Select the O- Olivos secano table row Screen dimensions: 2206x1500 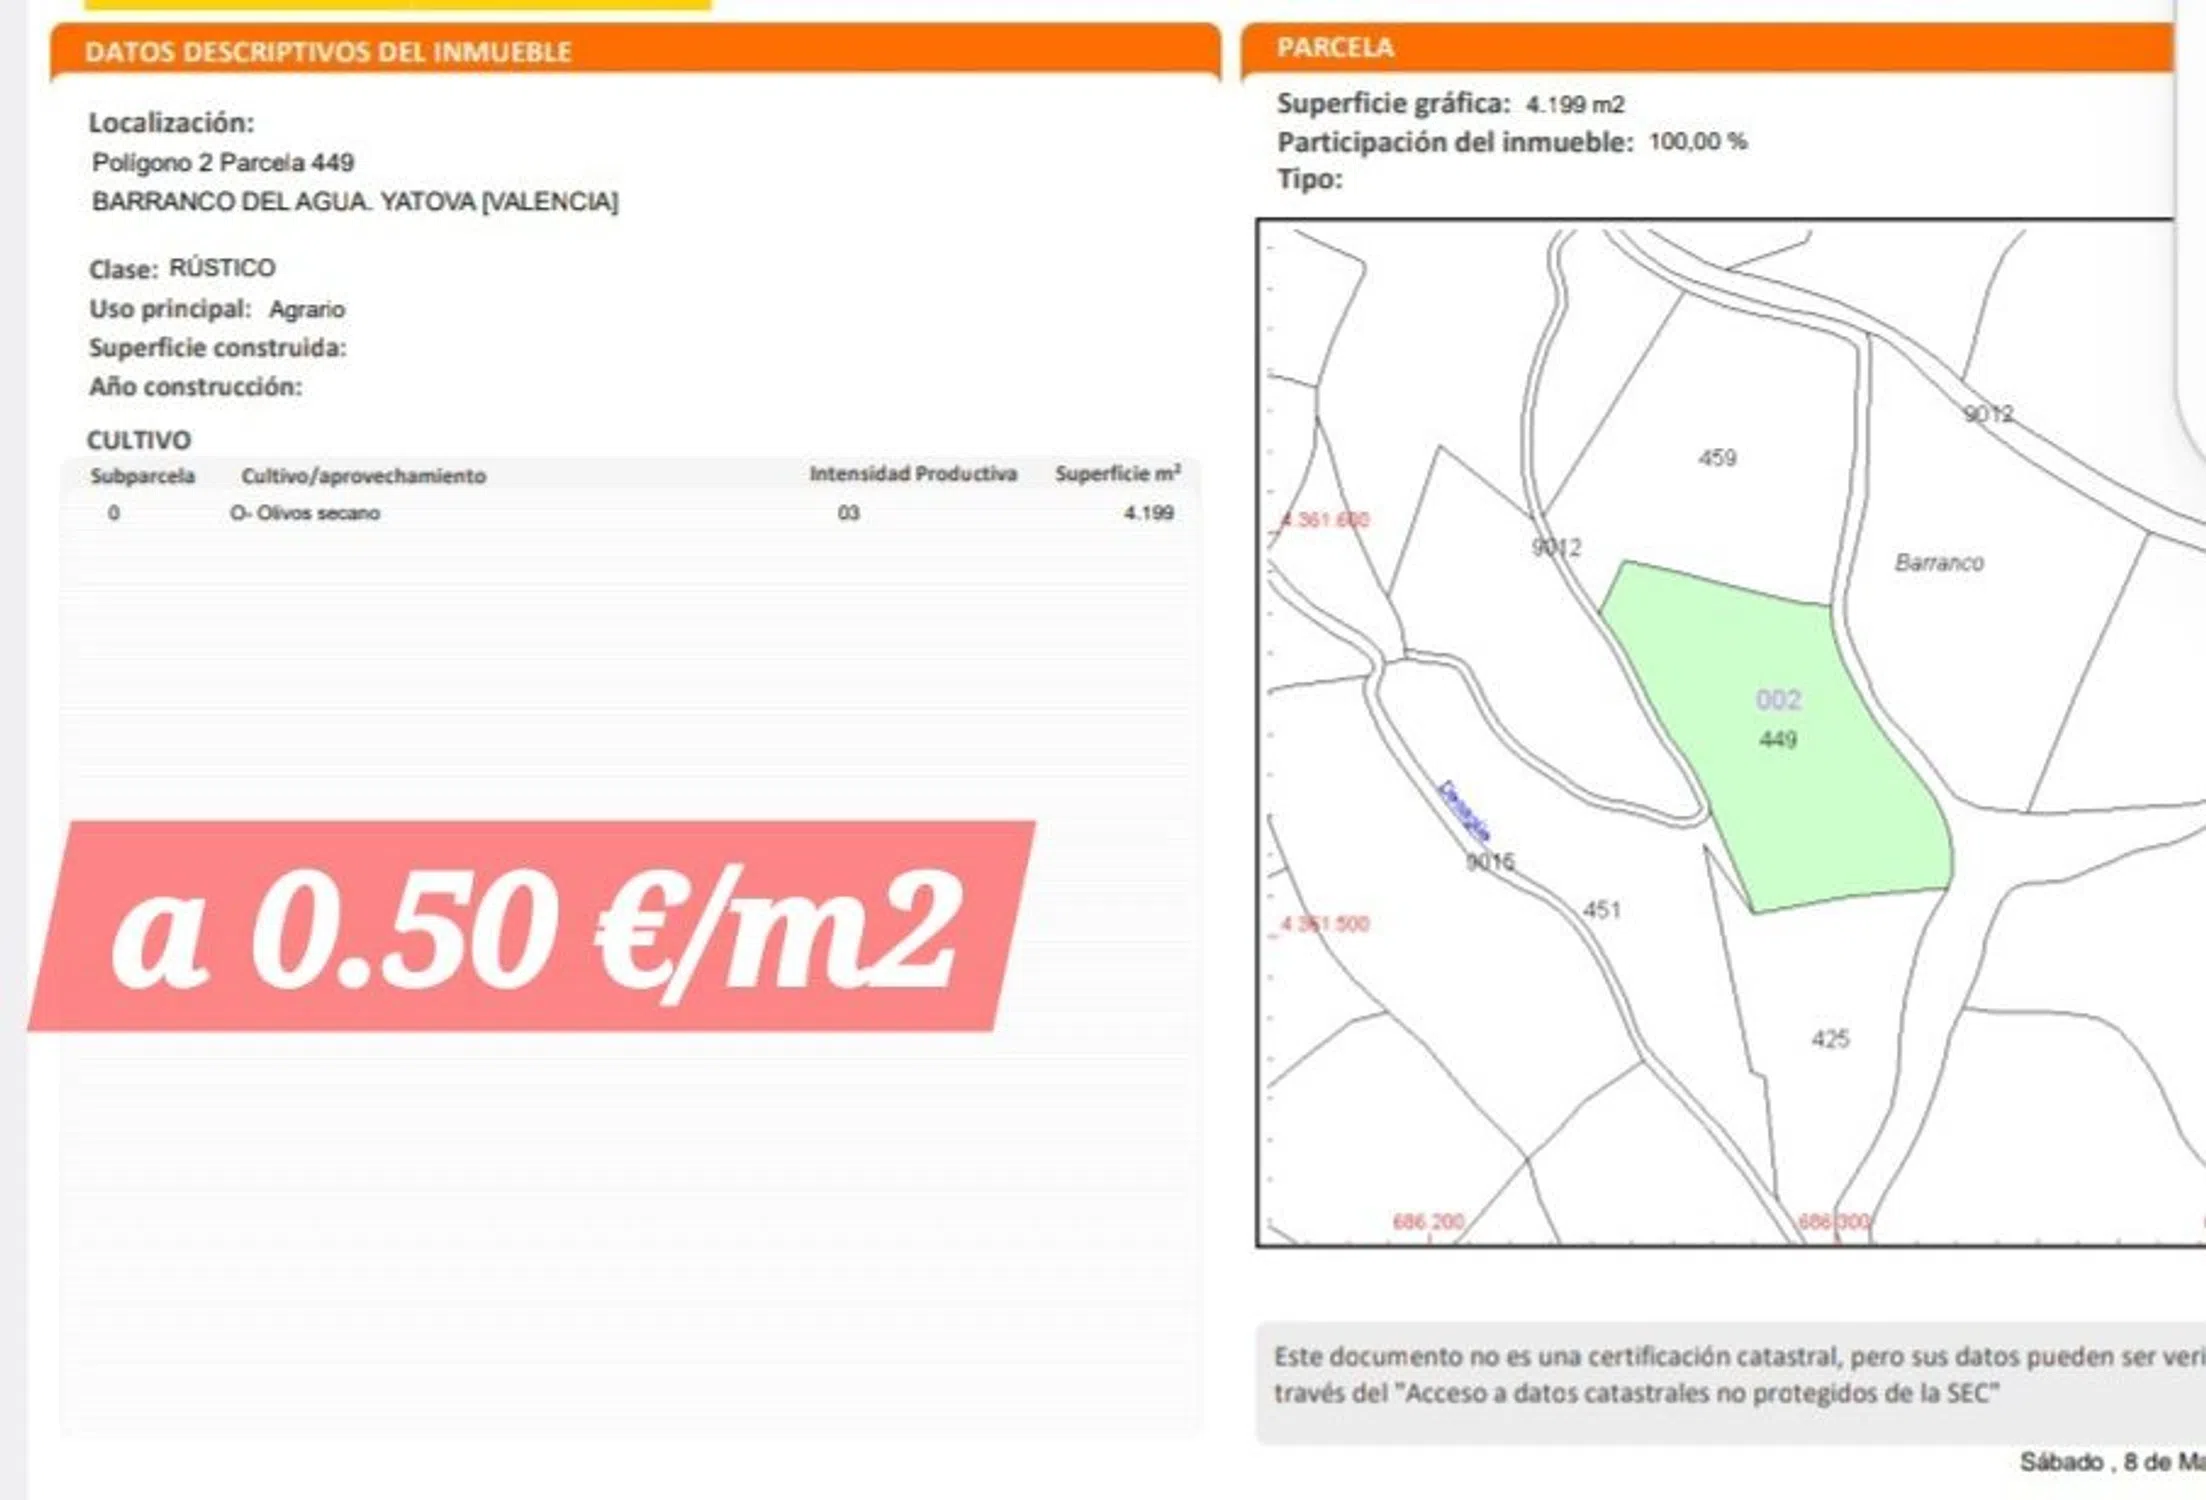[305, 513]
